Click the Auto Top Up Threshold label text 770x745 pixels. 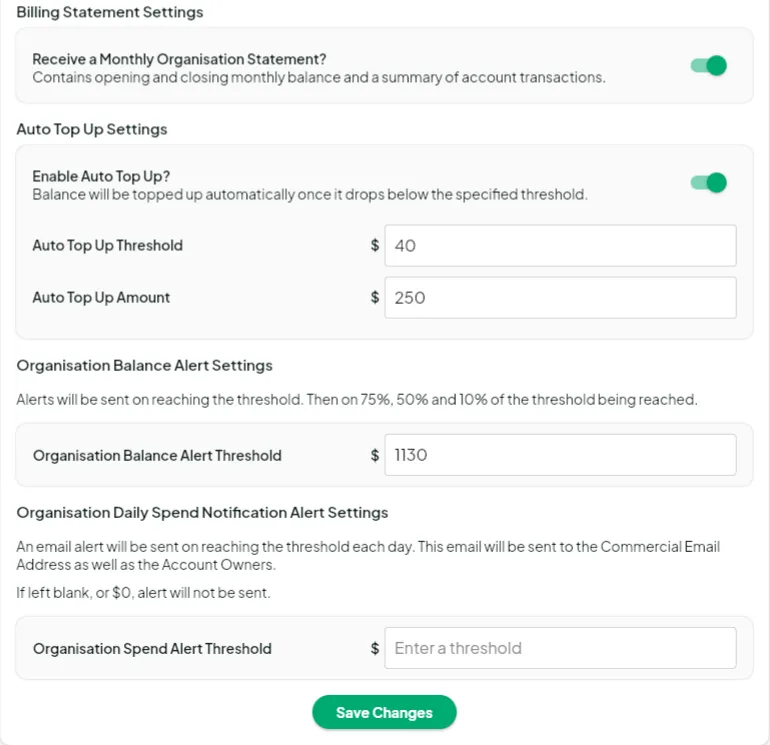107,246
